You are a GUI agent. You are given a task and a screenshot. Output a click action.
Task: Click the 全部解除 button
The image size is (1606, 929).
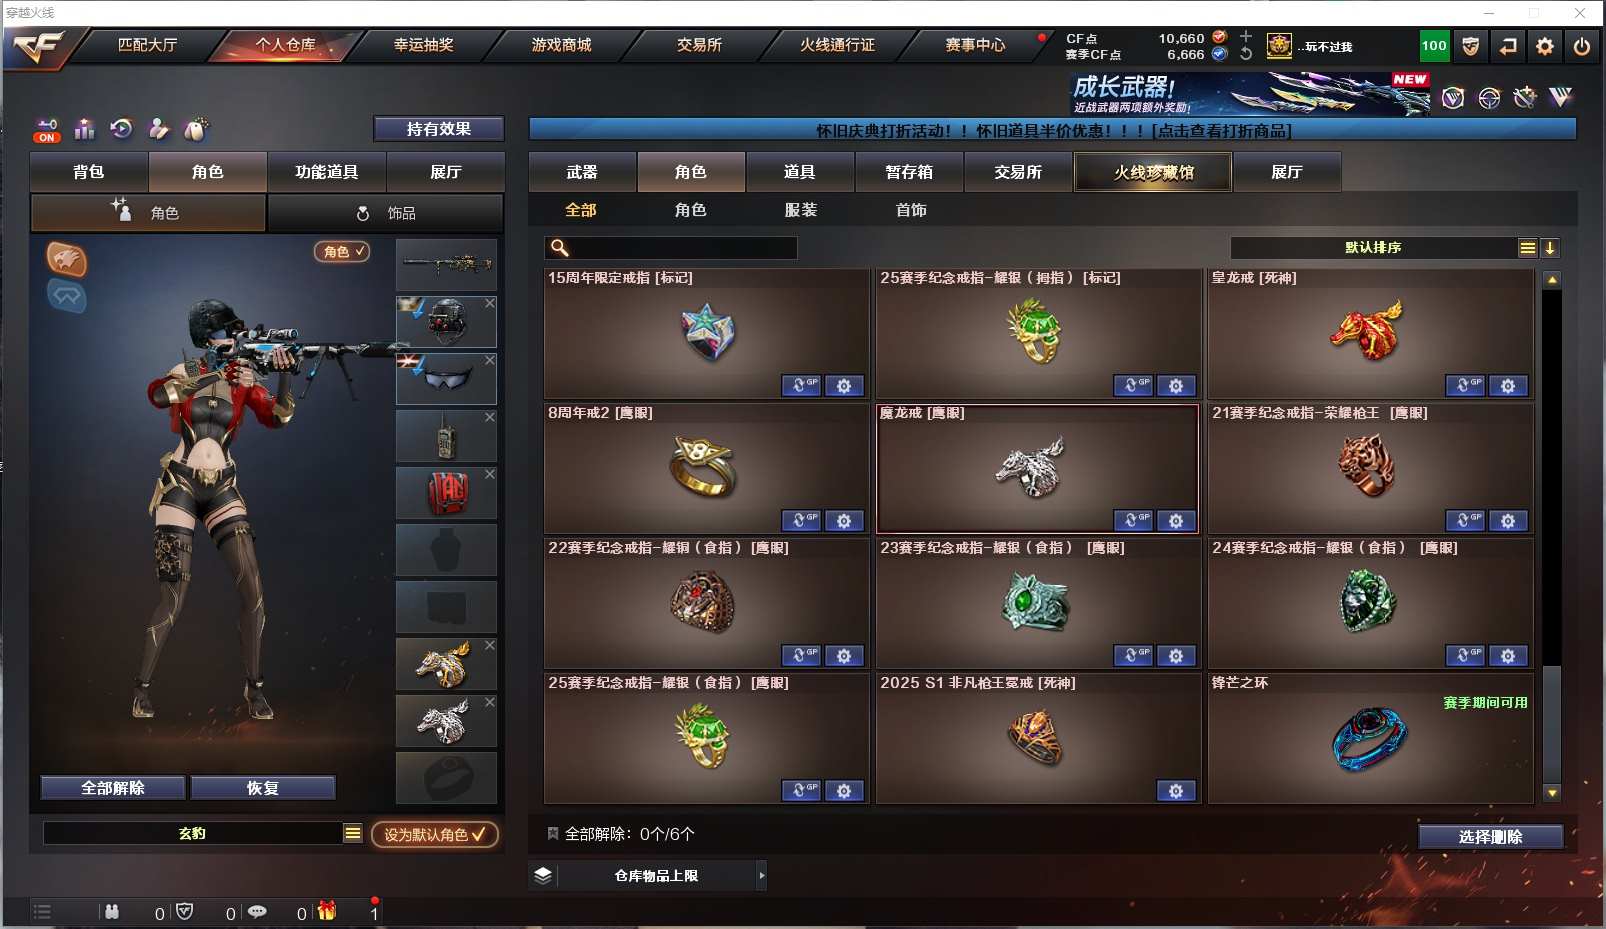tap(113, 788)
